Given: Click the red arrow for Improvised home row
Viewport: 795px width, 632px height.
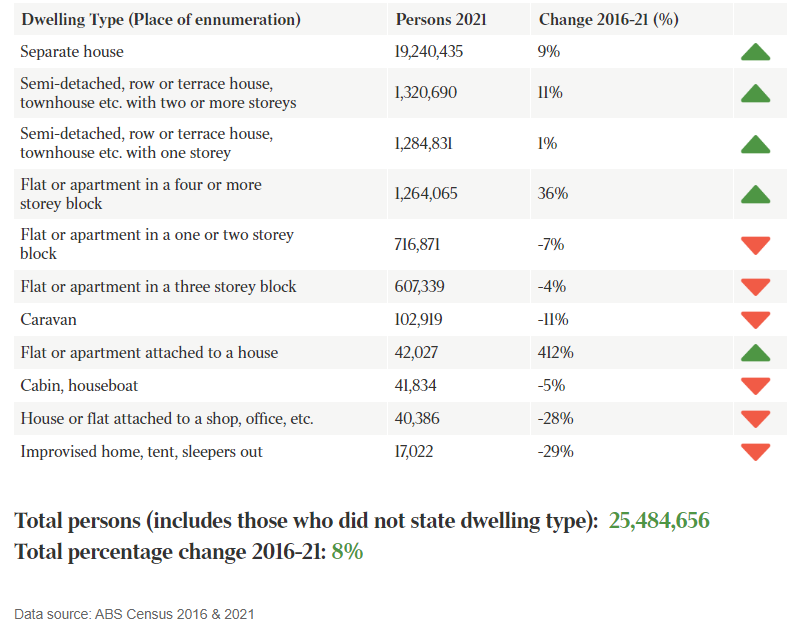Looking at the screenshot, I should point(755,452).
